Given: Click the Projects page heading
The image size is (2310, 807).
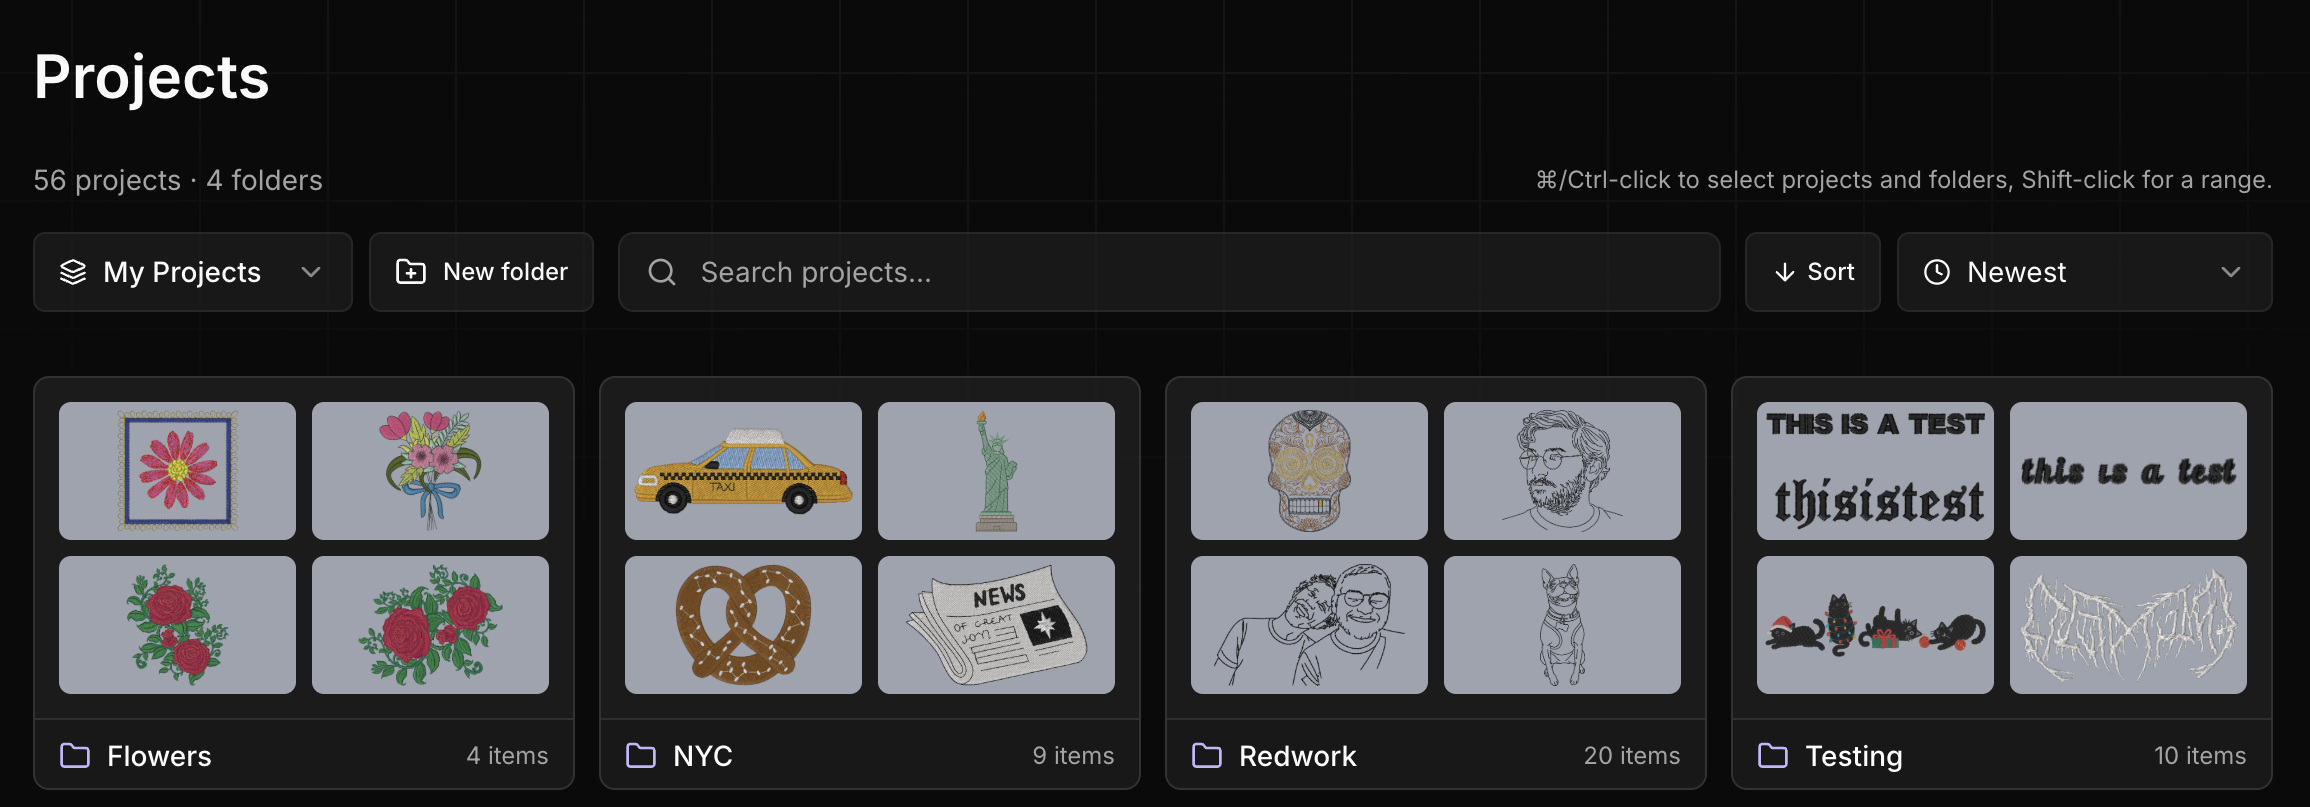Looking at the screenshot, I should pyautogui.click(x=152, y=77).
